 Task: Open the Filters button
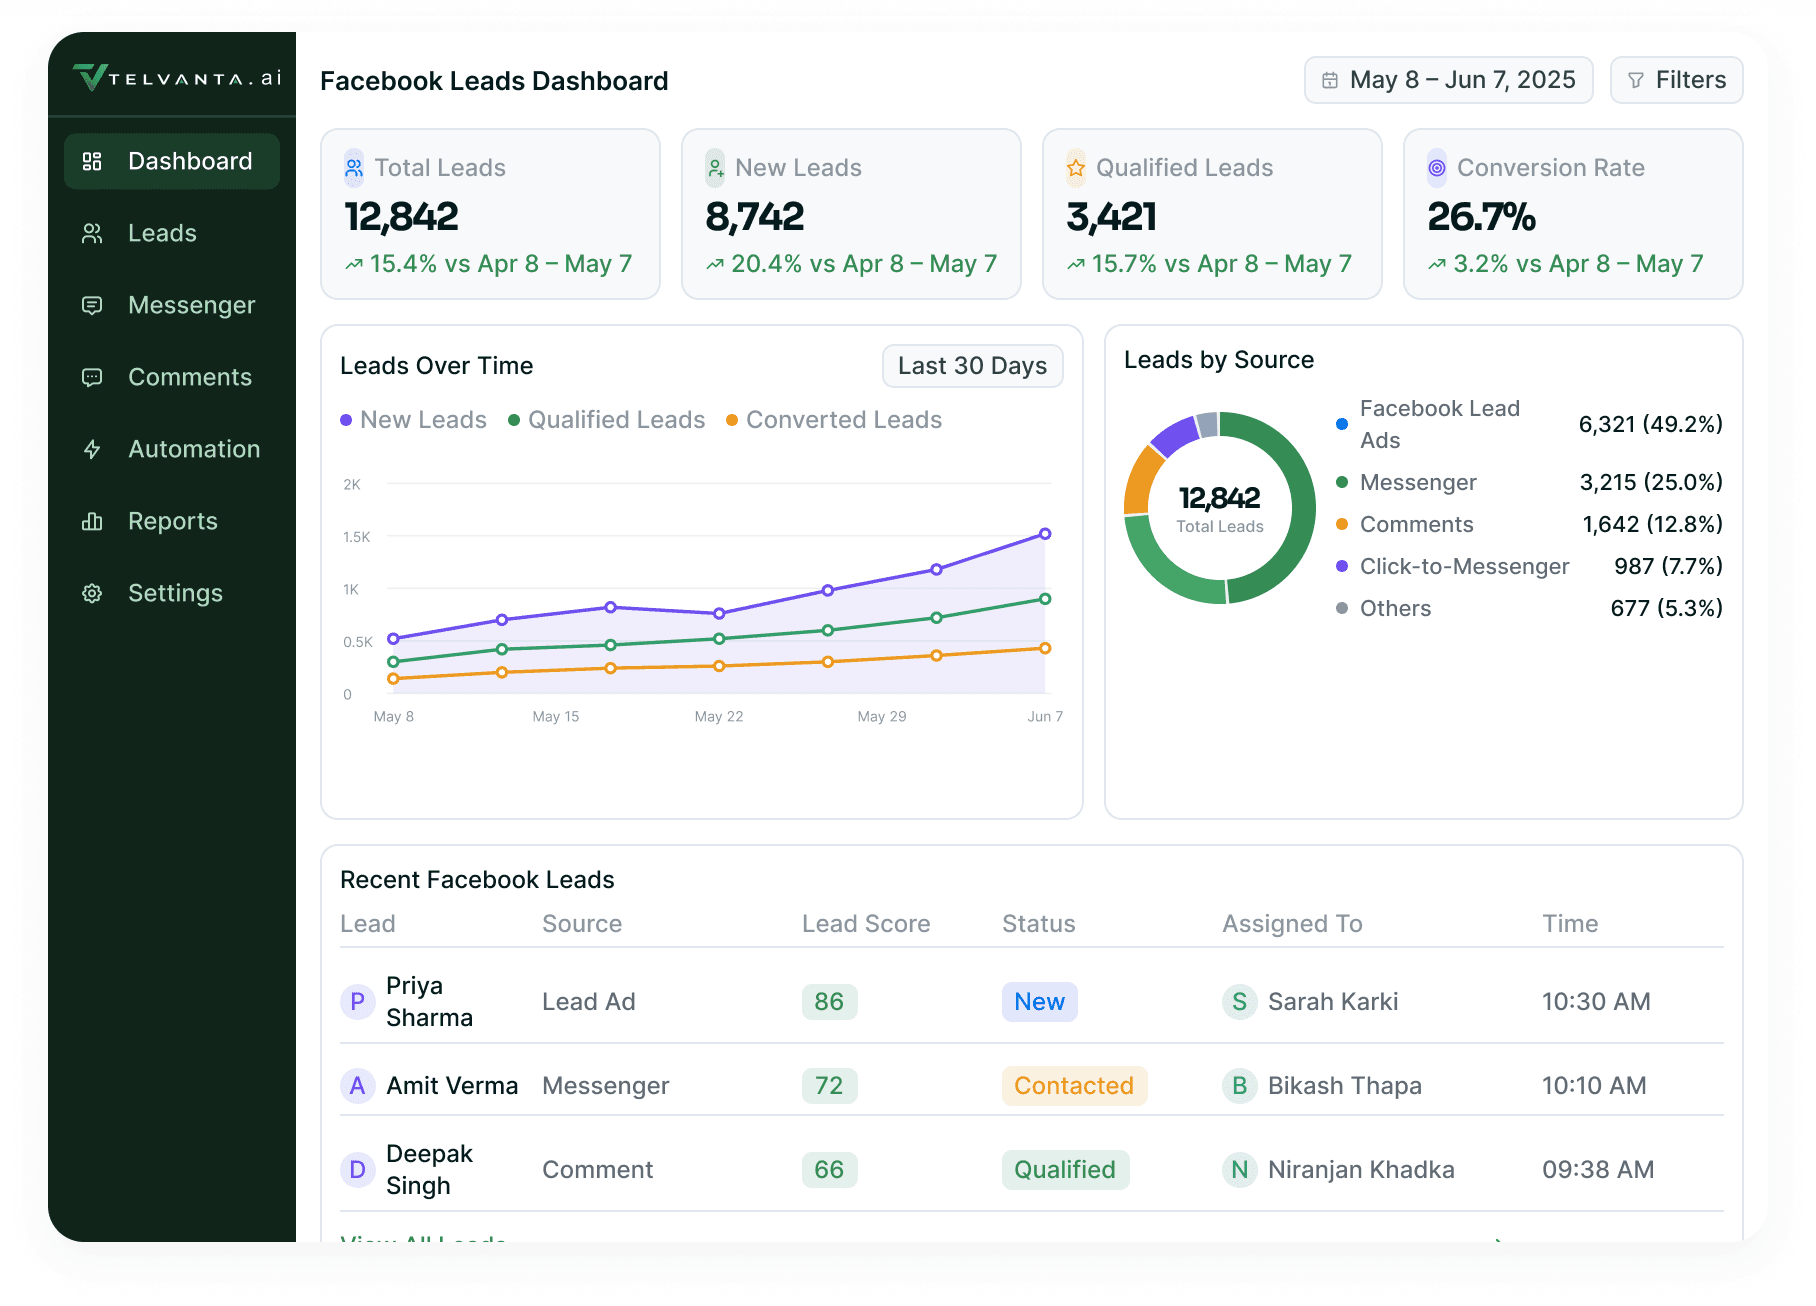tap(1677, 80)
